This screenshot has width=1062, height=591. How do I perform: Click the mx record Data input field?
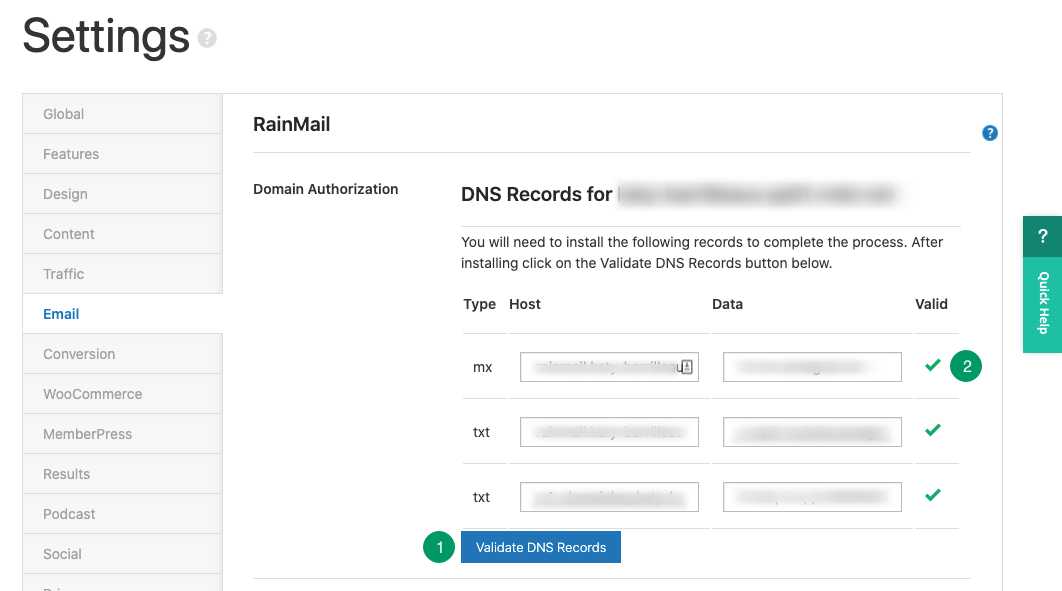812,367
